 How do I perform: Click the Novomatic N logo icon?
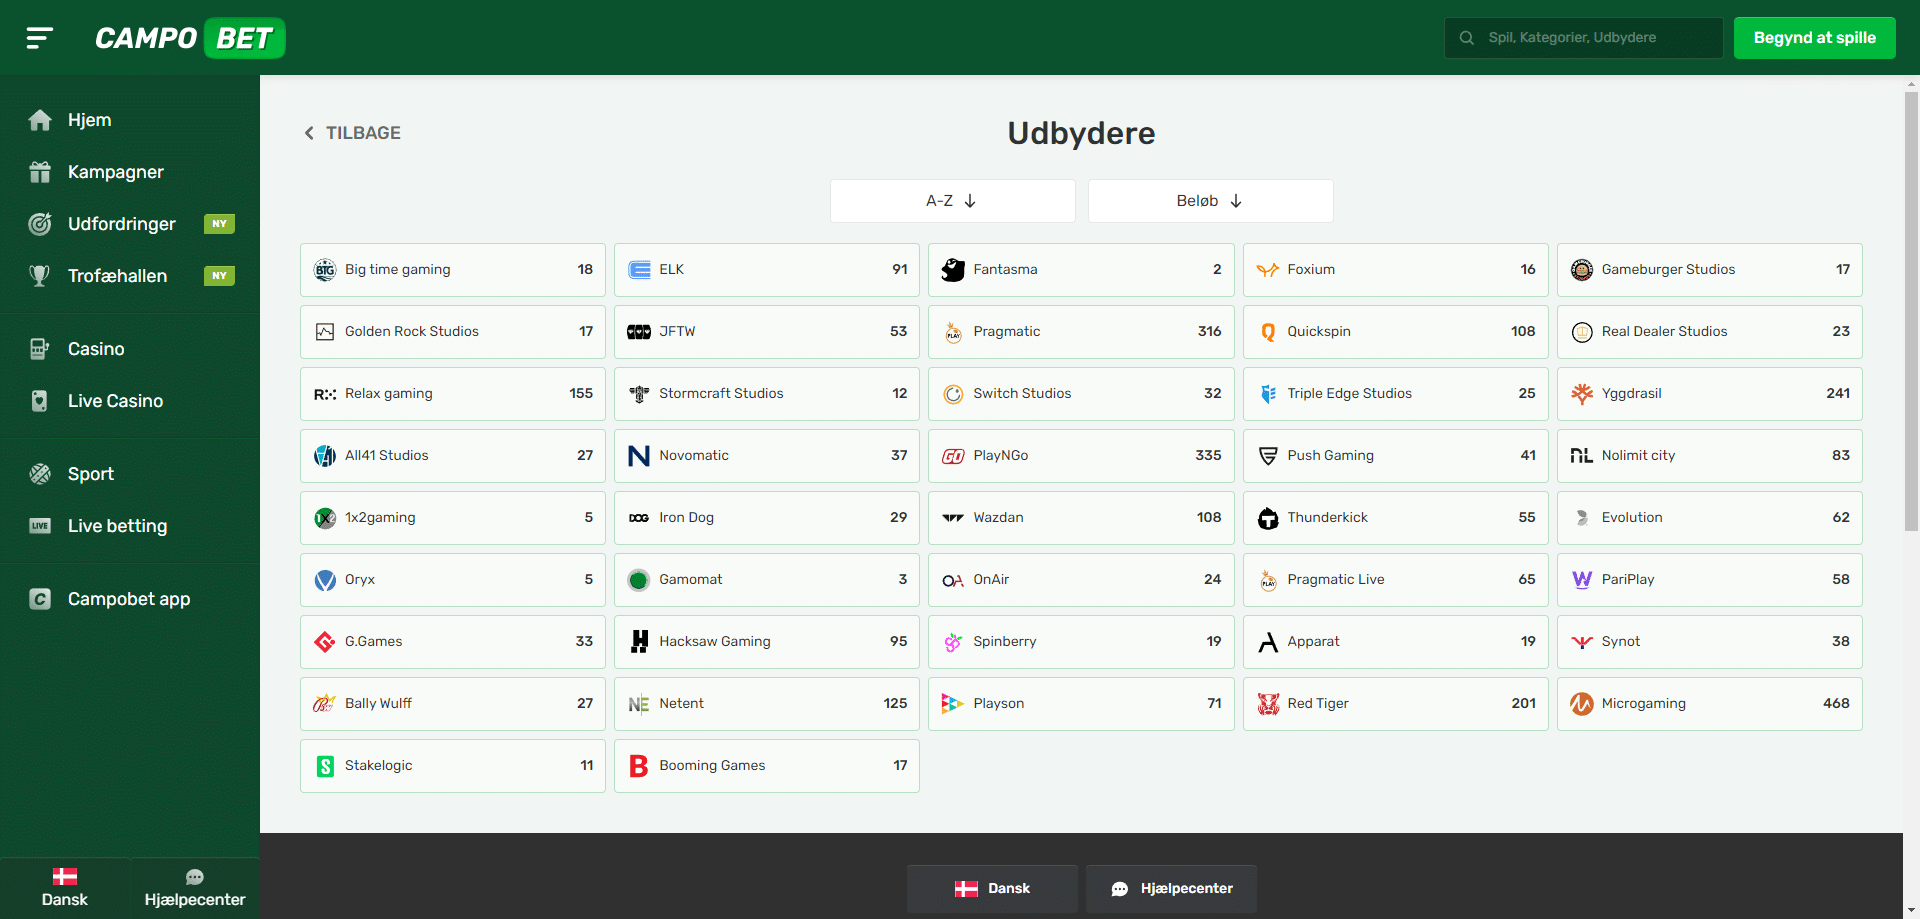[x=639, y=456]
